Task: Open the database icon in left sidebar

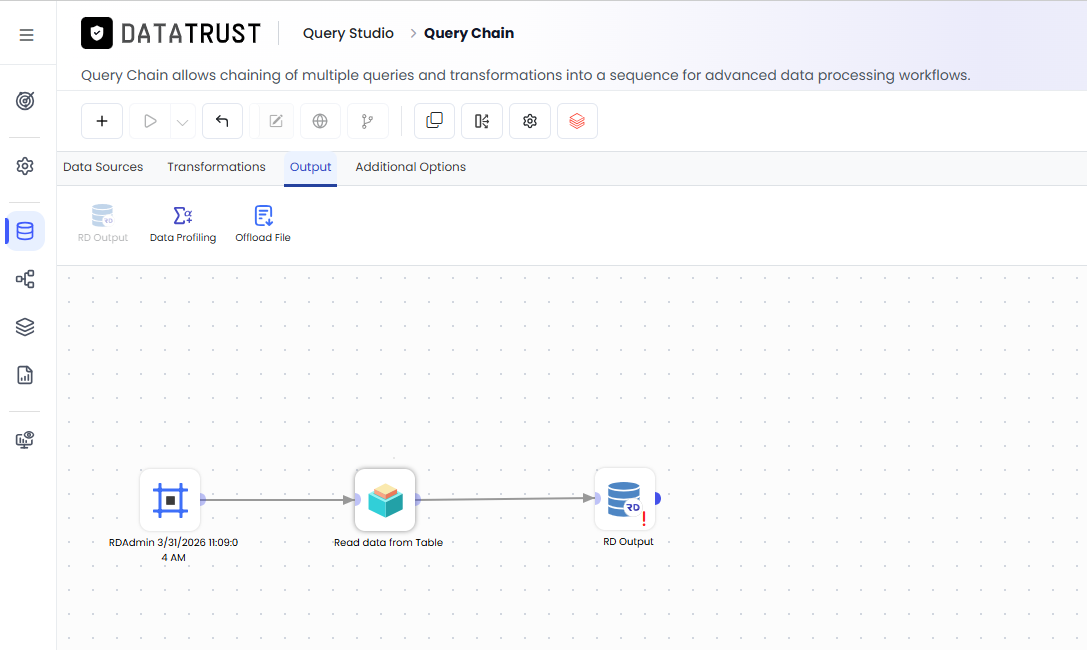Action: click(25, 231)
